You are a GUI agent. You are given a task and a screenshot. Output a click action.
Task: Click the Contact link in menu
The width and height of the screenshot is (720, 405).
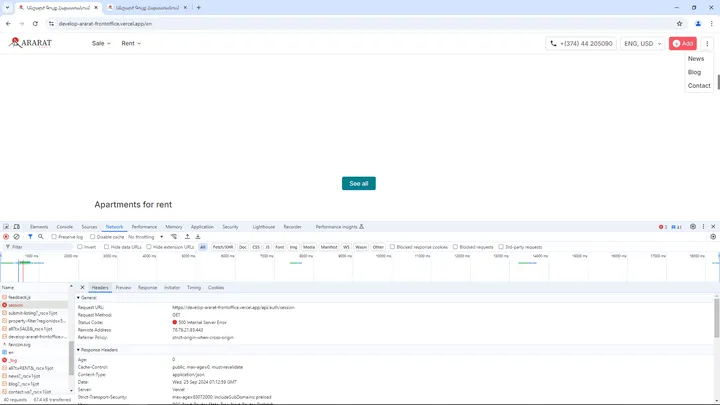coord(699,86)
